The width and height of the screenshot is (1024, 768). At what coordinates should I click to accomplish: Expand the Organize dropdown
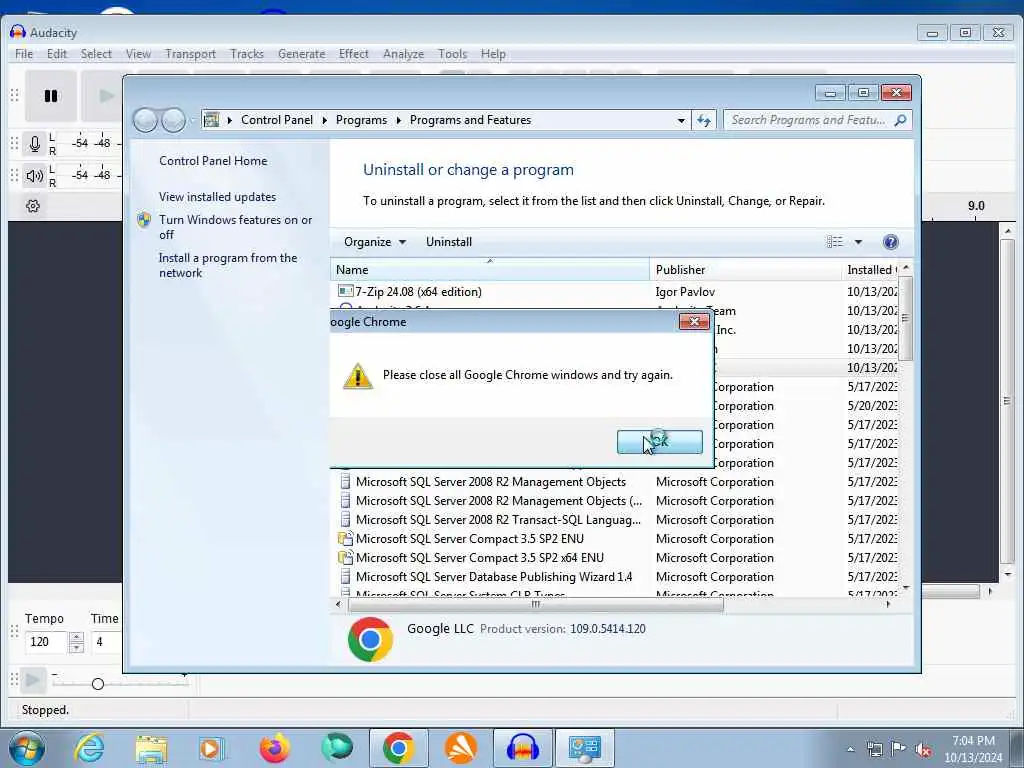click(x=375, y=242)
